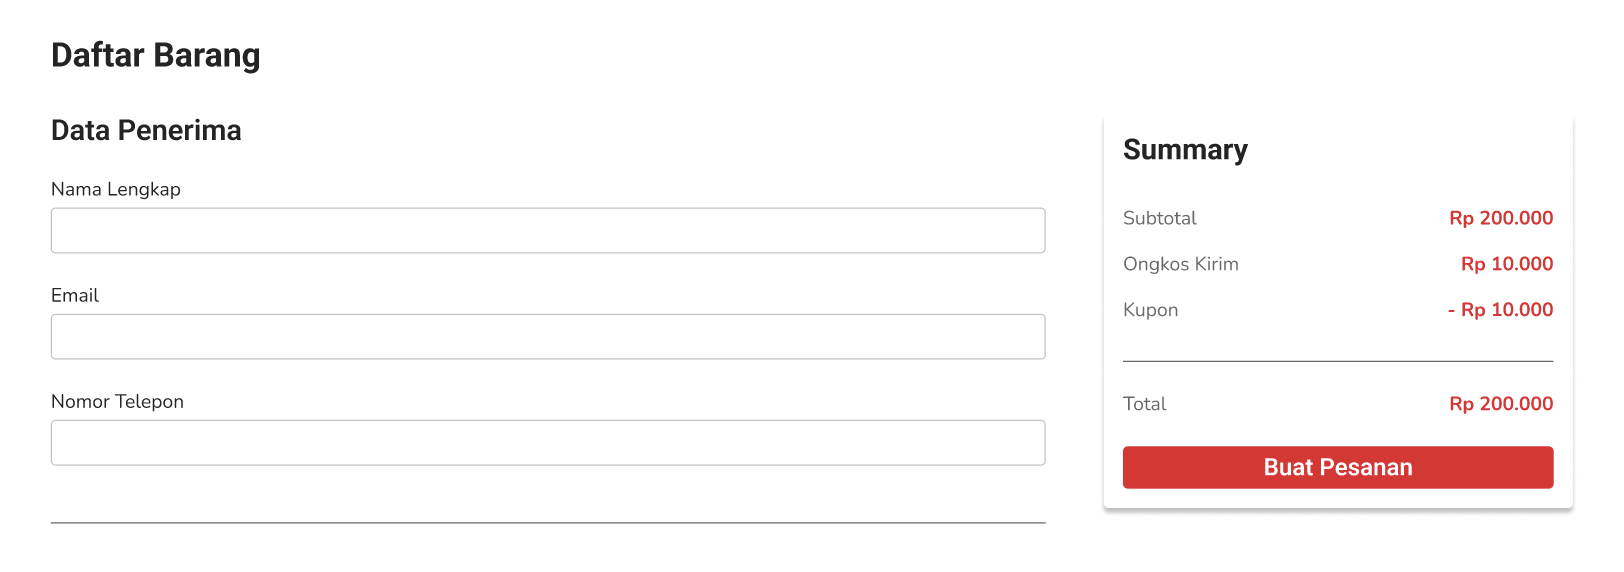Click the horizontal divider below Nomor Telepon
This screenshot has height=572, width=1624.
tap(548, 523)
